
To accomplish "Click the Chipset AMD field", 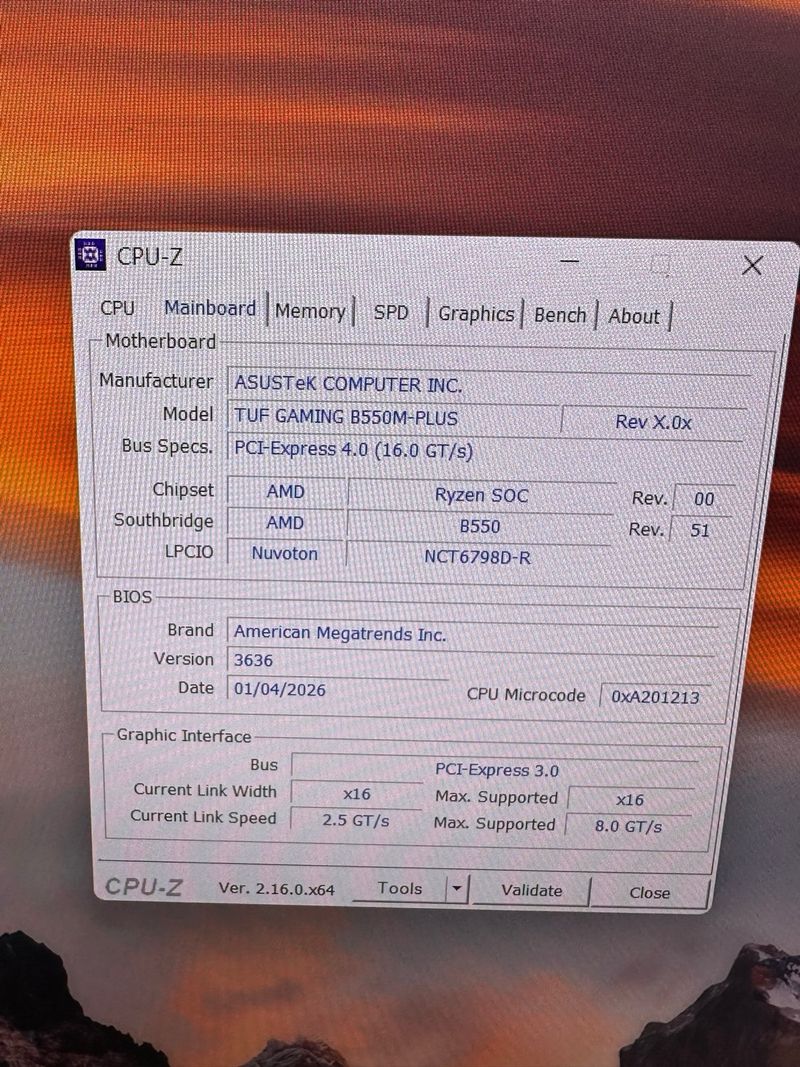I will [x=286, y=491].
